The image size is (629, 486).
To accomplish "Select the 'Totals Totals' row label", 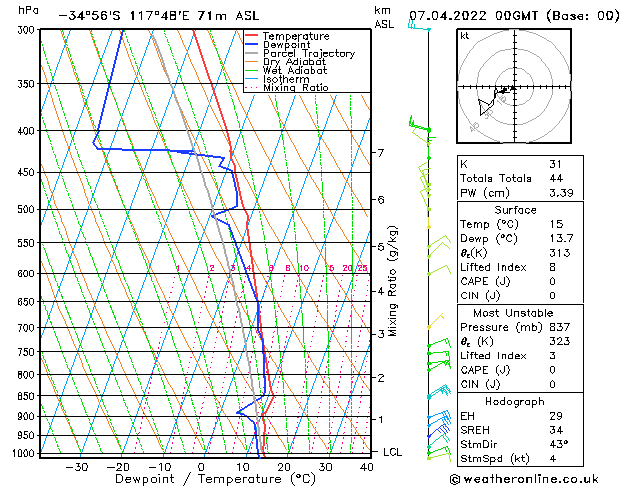I will point(496,178).
